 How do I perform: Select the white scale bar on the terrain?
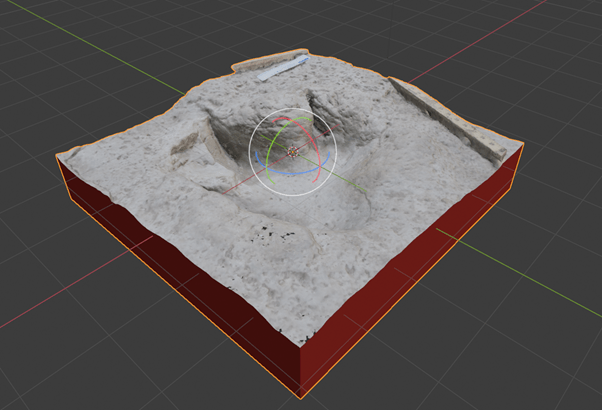(x=282, y=68)
